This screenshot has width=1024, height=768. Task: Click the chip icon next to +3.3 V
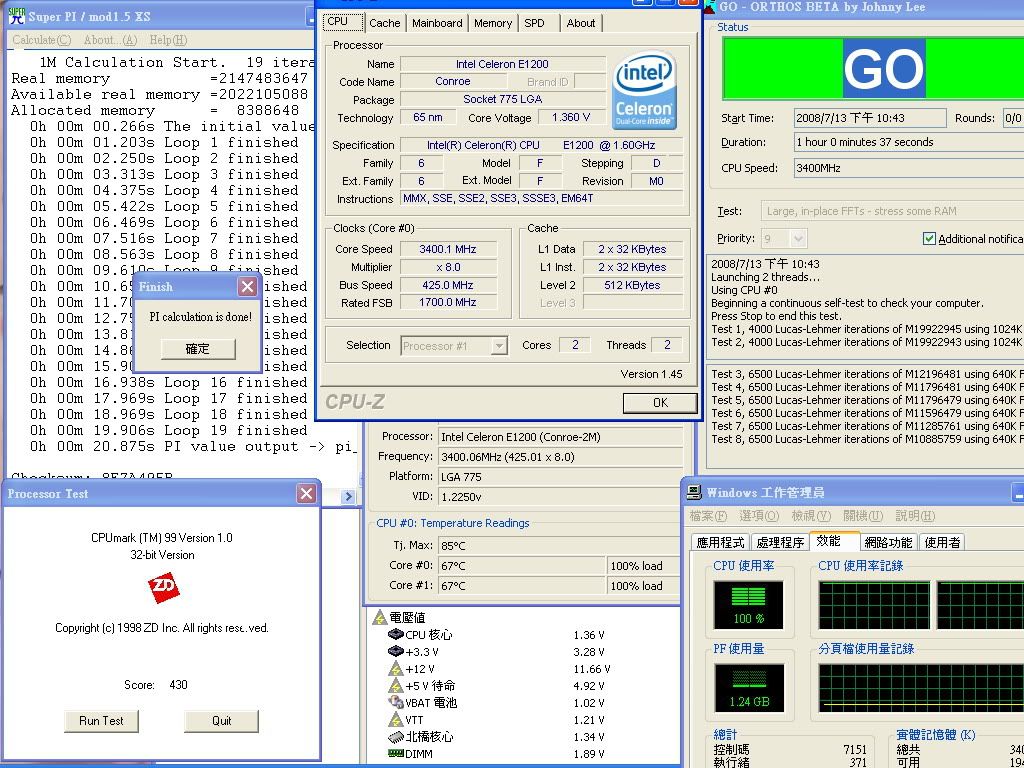(395, 651)
